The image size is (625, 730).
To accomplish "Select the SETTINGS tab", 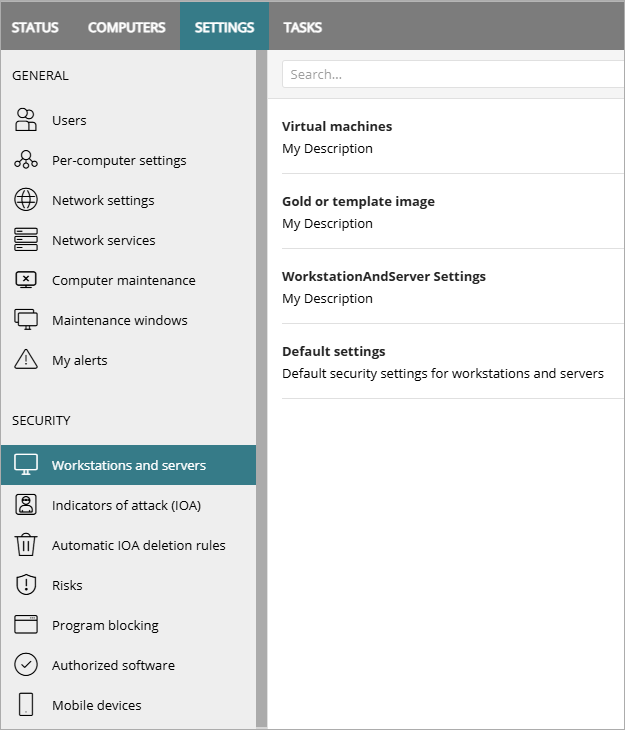I will click(x=224, y=27).
